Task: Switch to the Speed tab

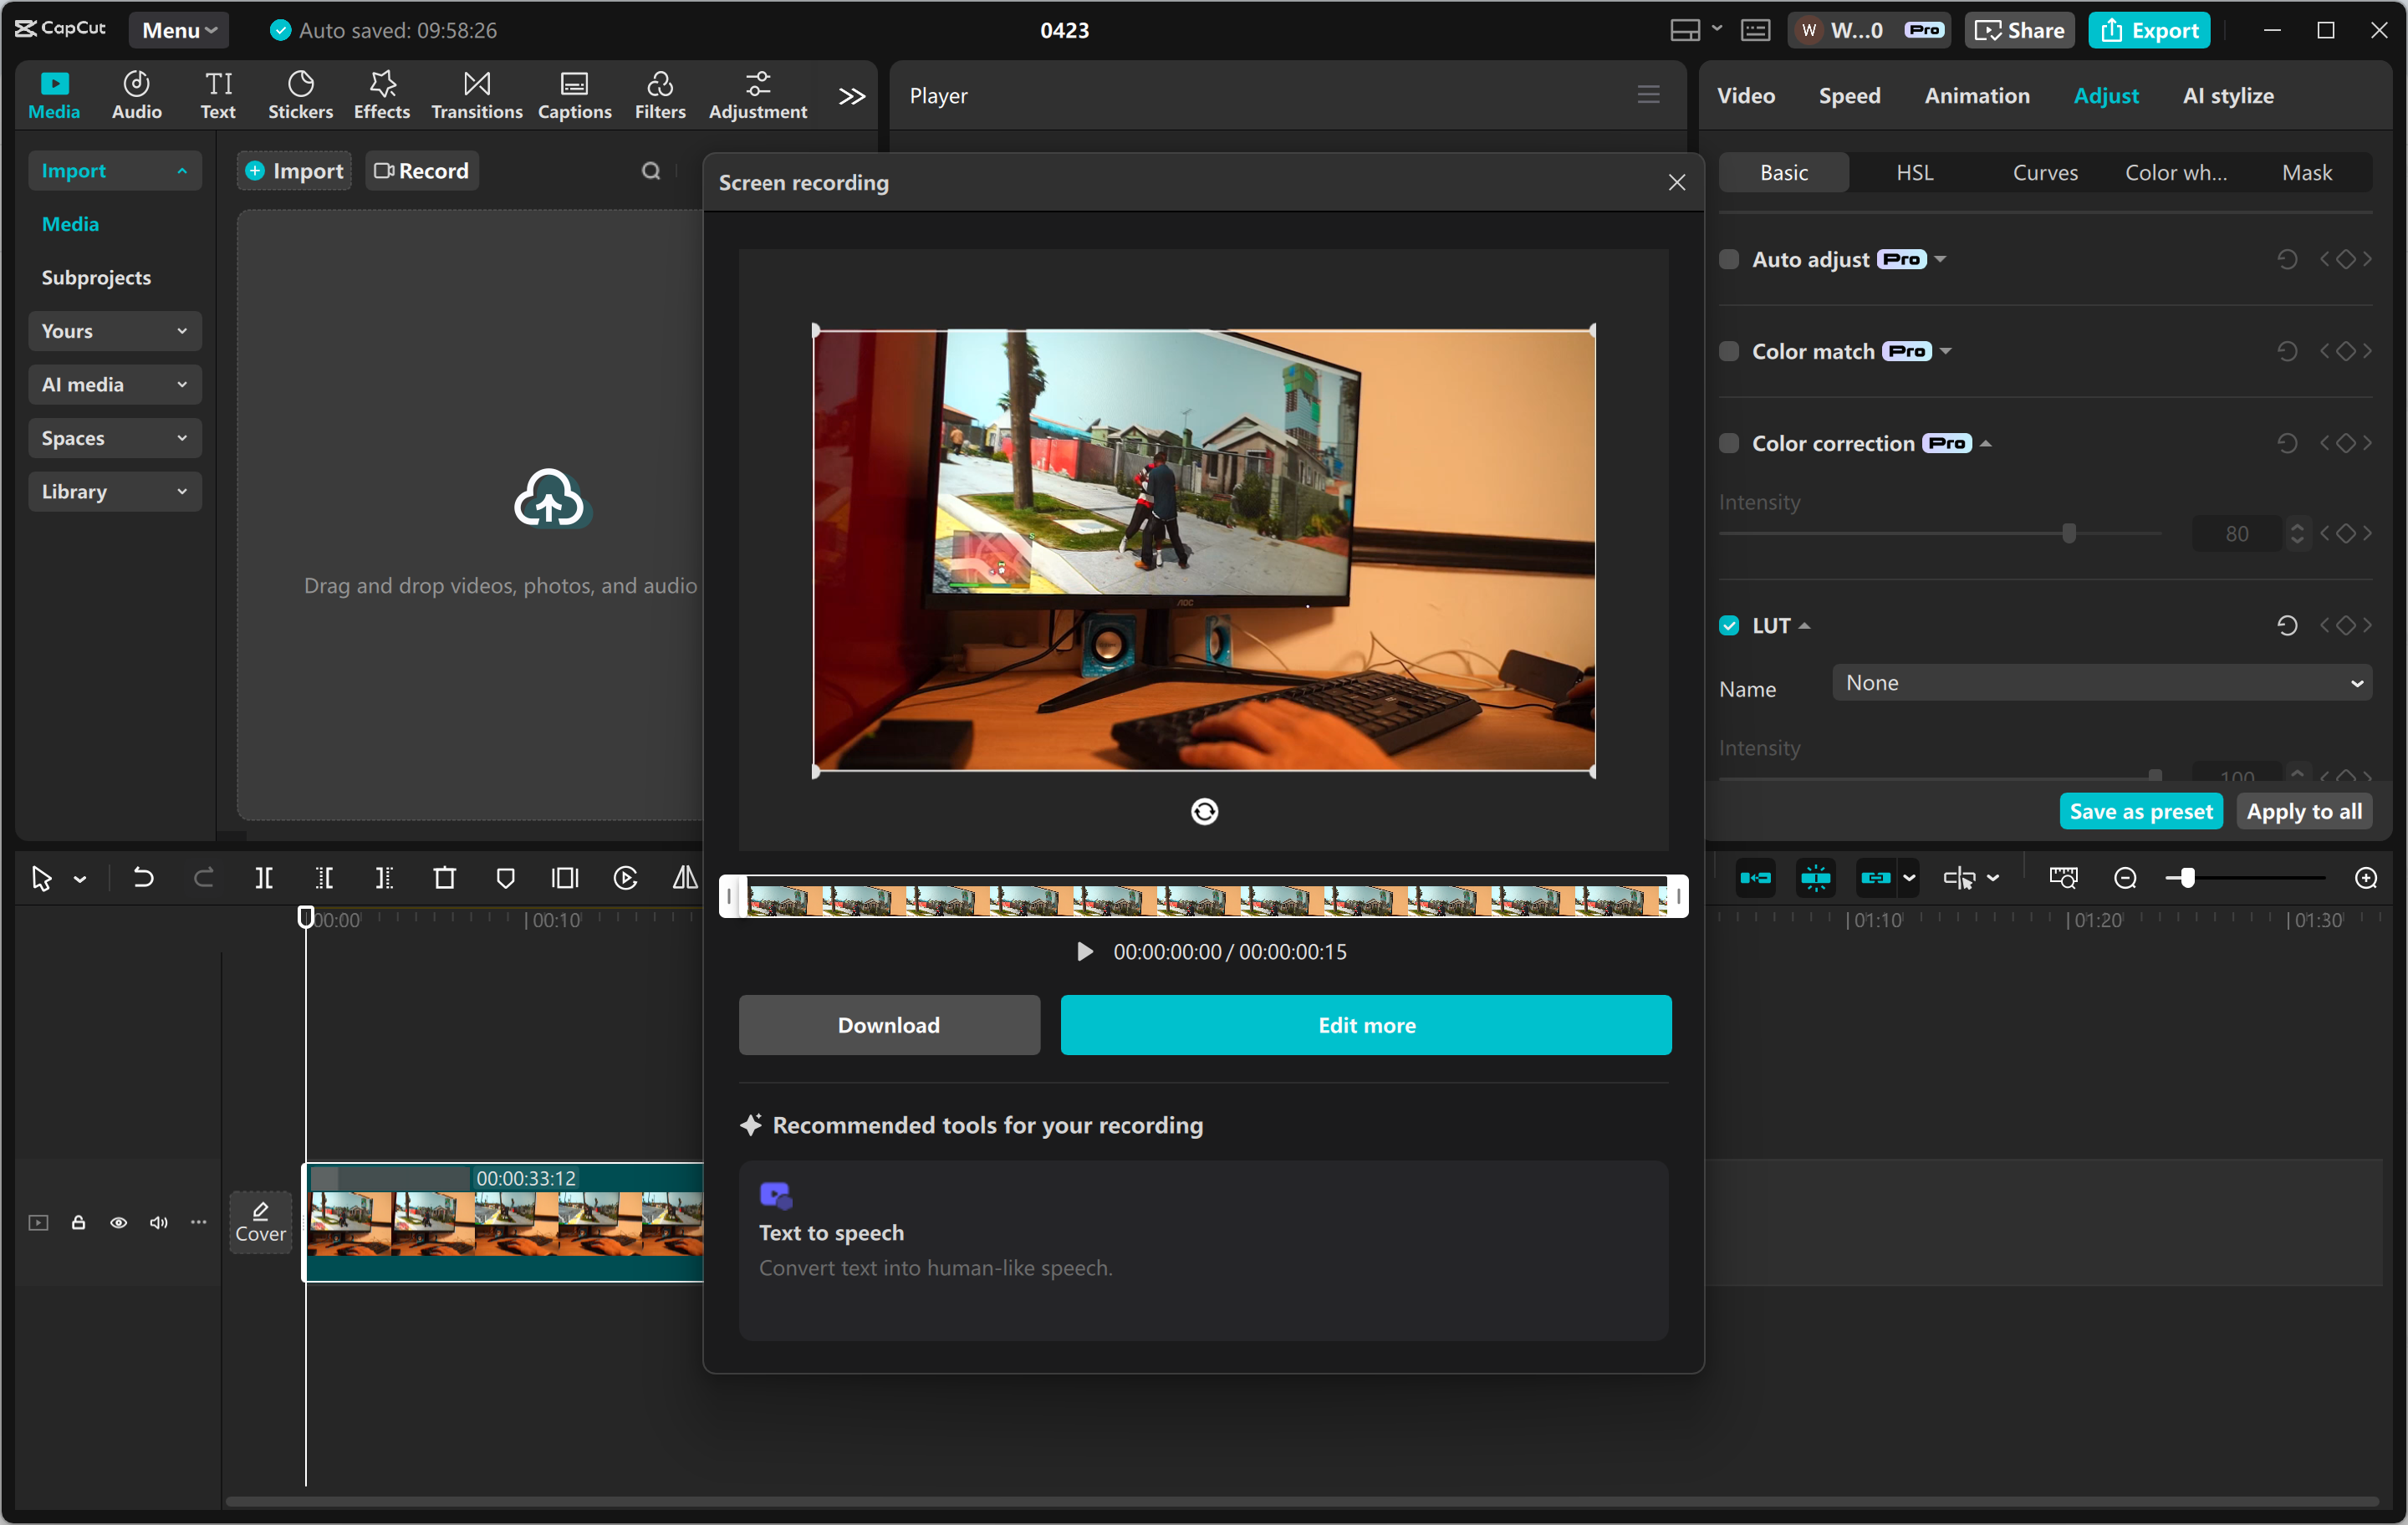Action: point(1849,95)
